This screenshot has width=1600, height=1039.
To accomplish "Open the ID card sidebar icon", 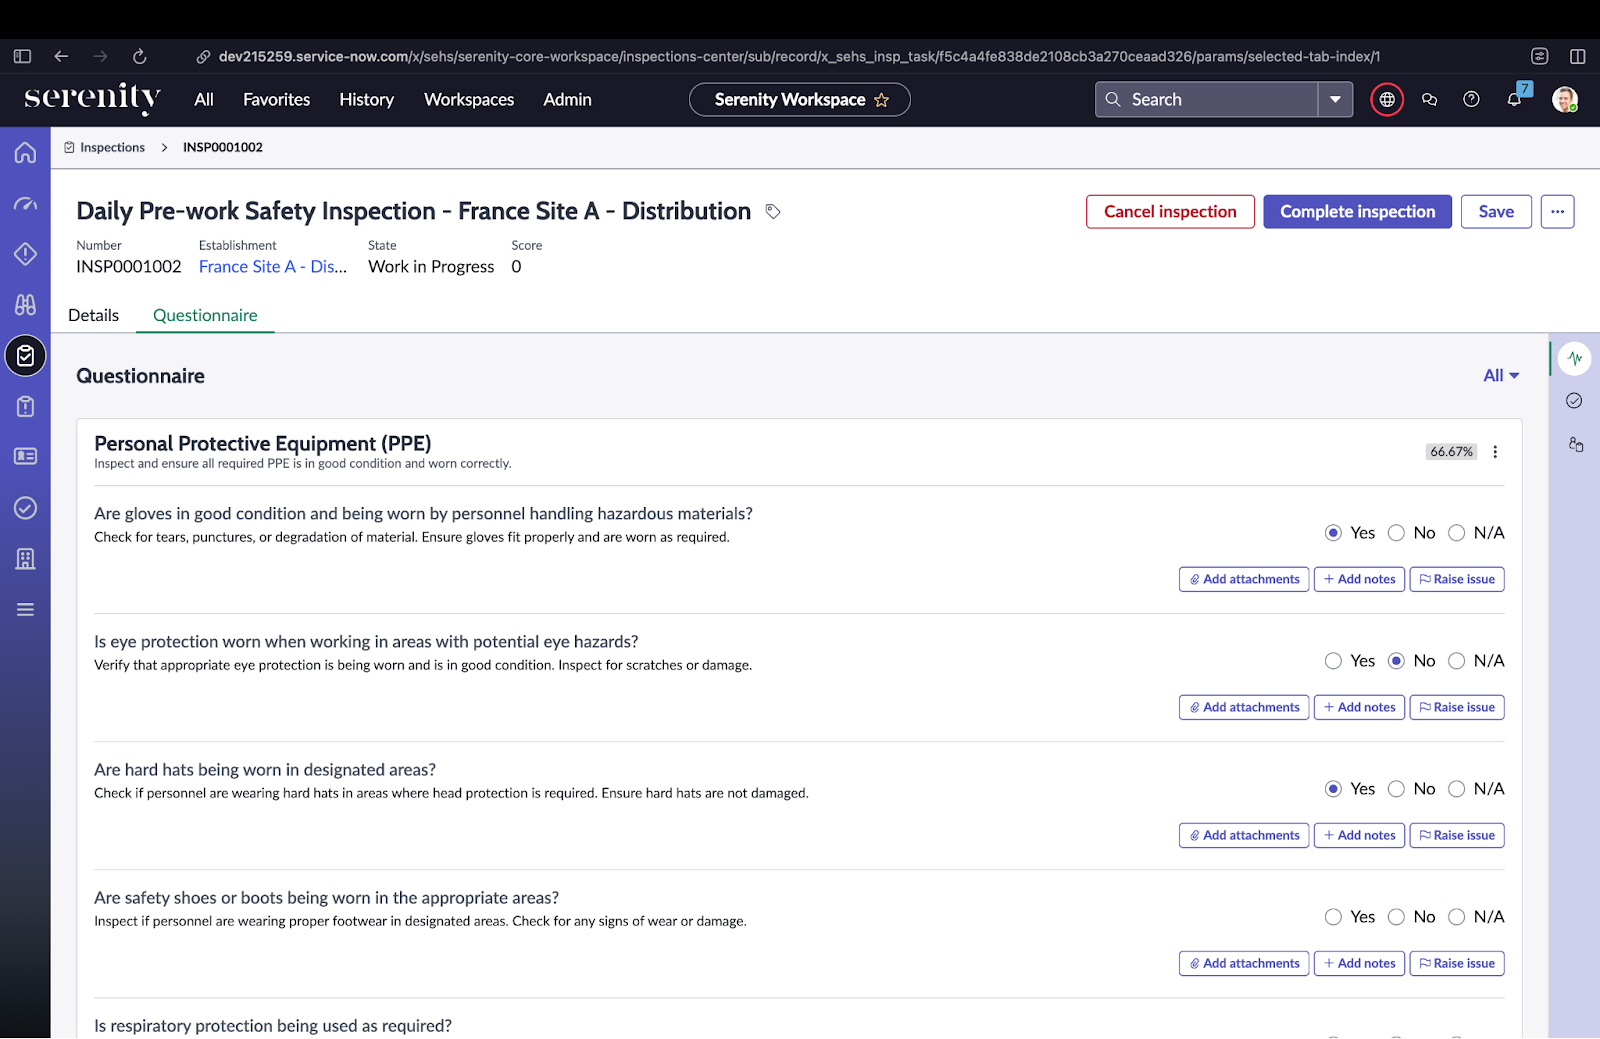I will pyautogui.click(x=25, y=456).
